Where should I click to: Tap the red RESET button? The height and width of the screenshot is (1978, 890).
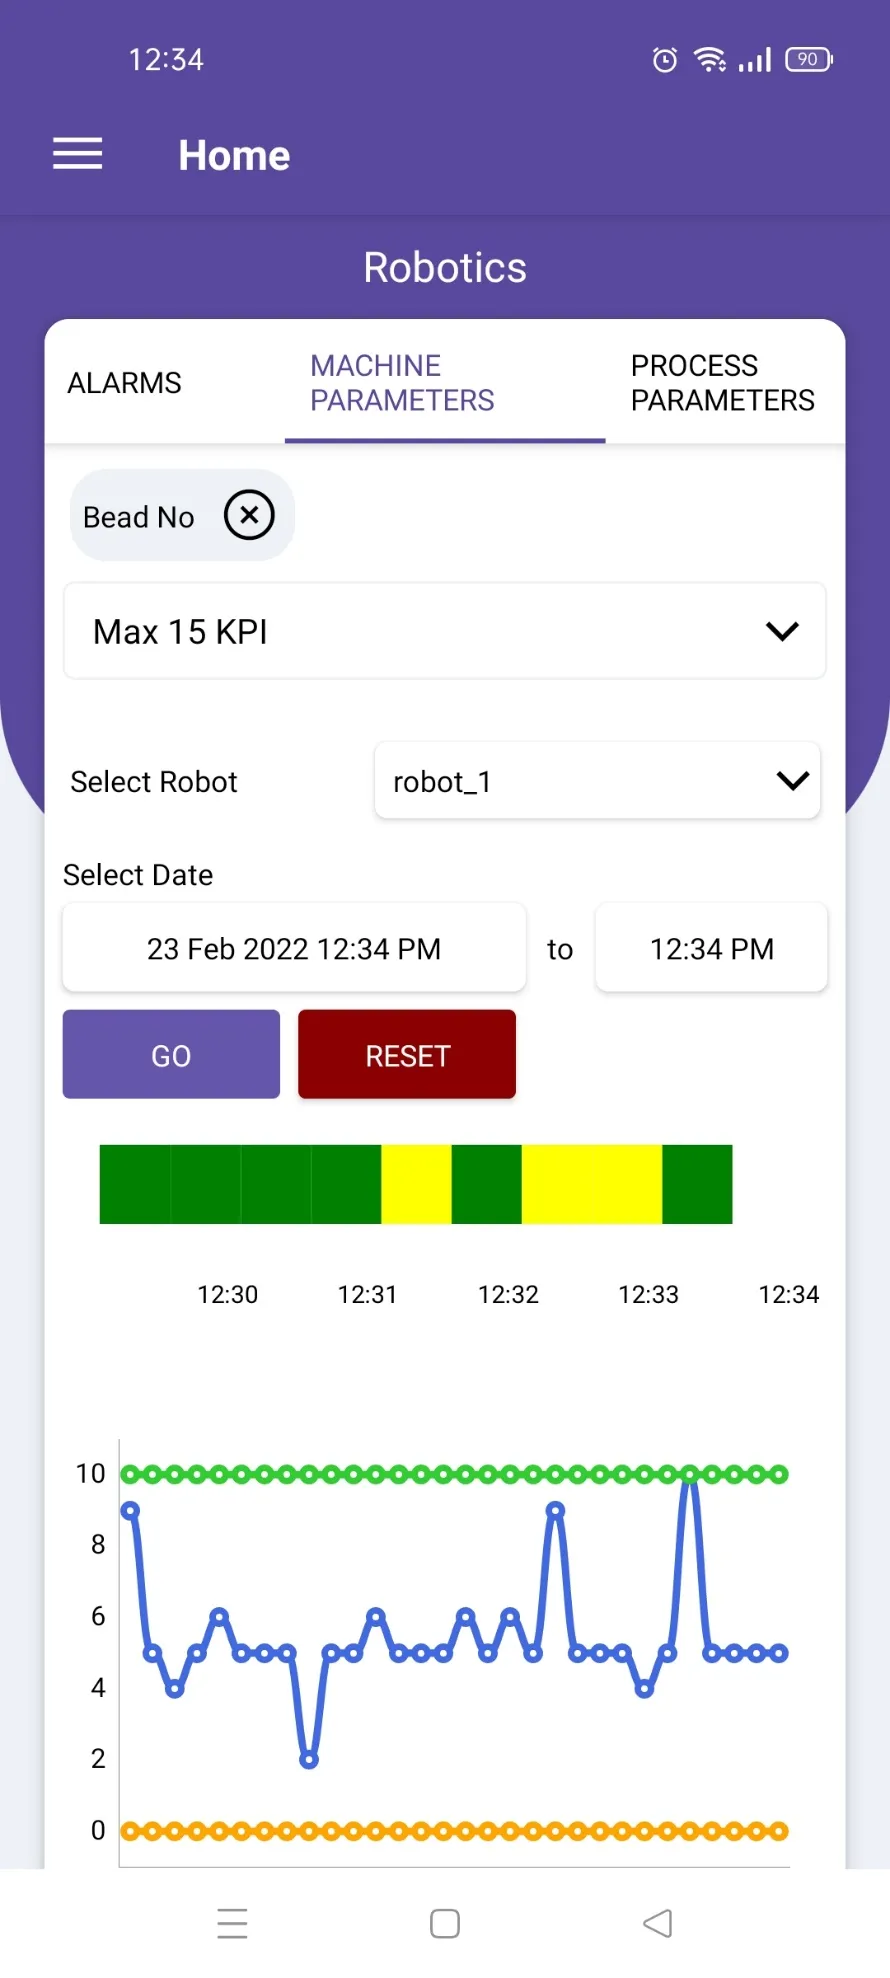point(407,1055)
